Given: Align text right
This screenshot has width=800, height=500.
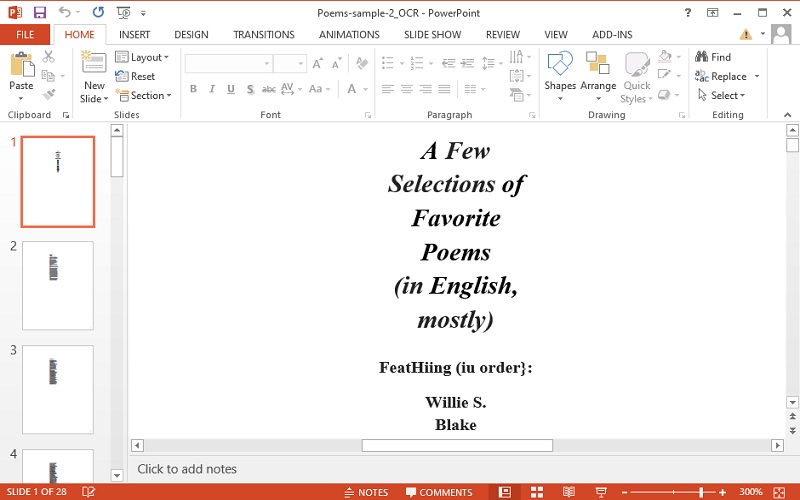Looking at the screenshot, I should [x=426, y=89].
